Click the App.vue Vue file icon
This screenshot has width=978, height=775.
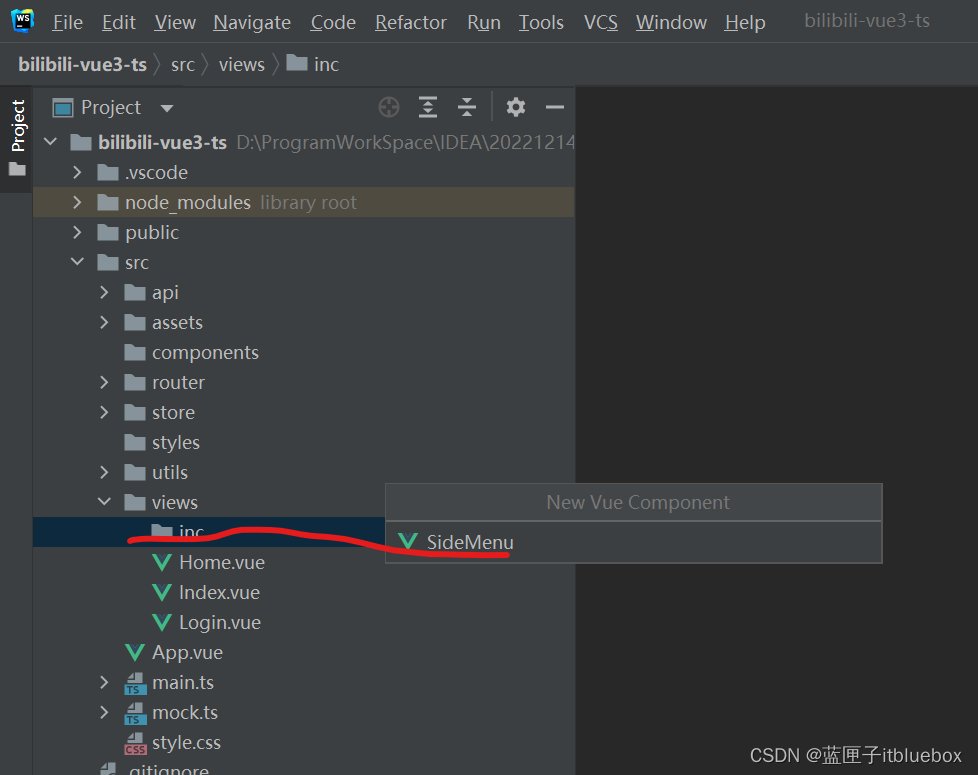click(x=135, y=652)
